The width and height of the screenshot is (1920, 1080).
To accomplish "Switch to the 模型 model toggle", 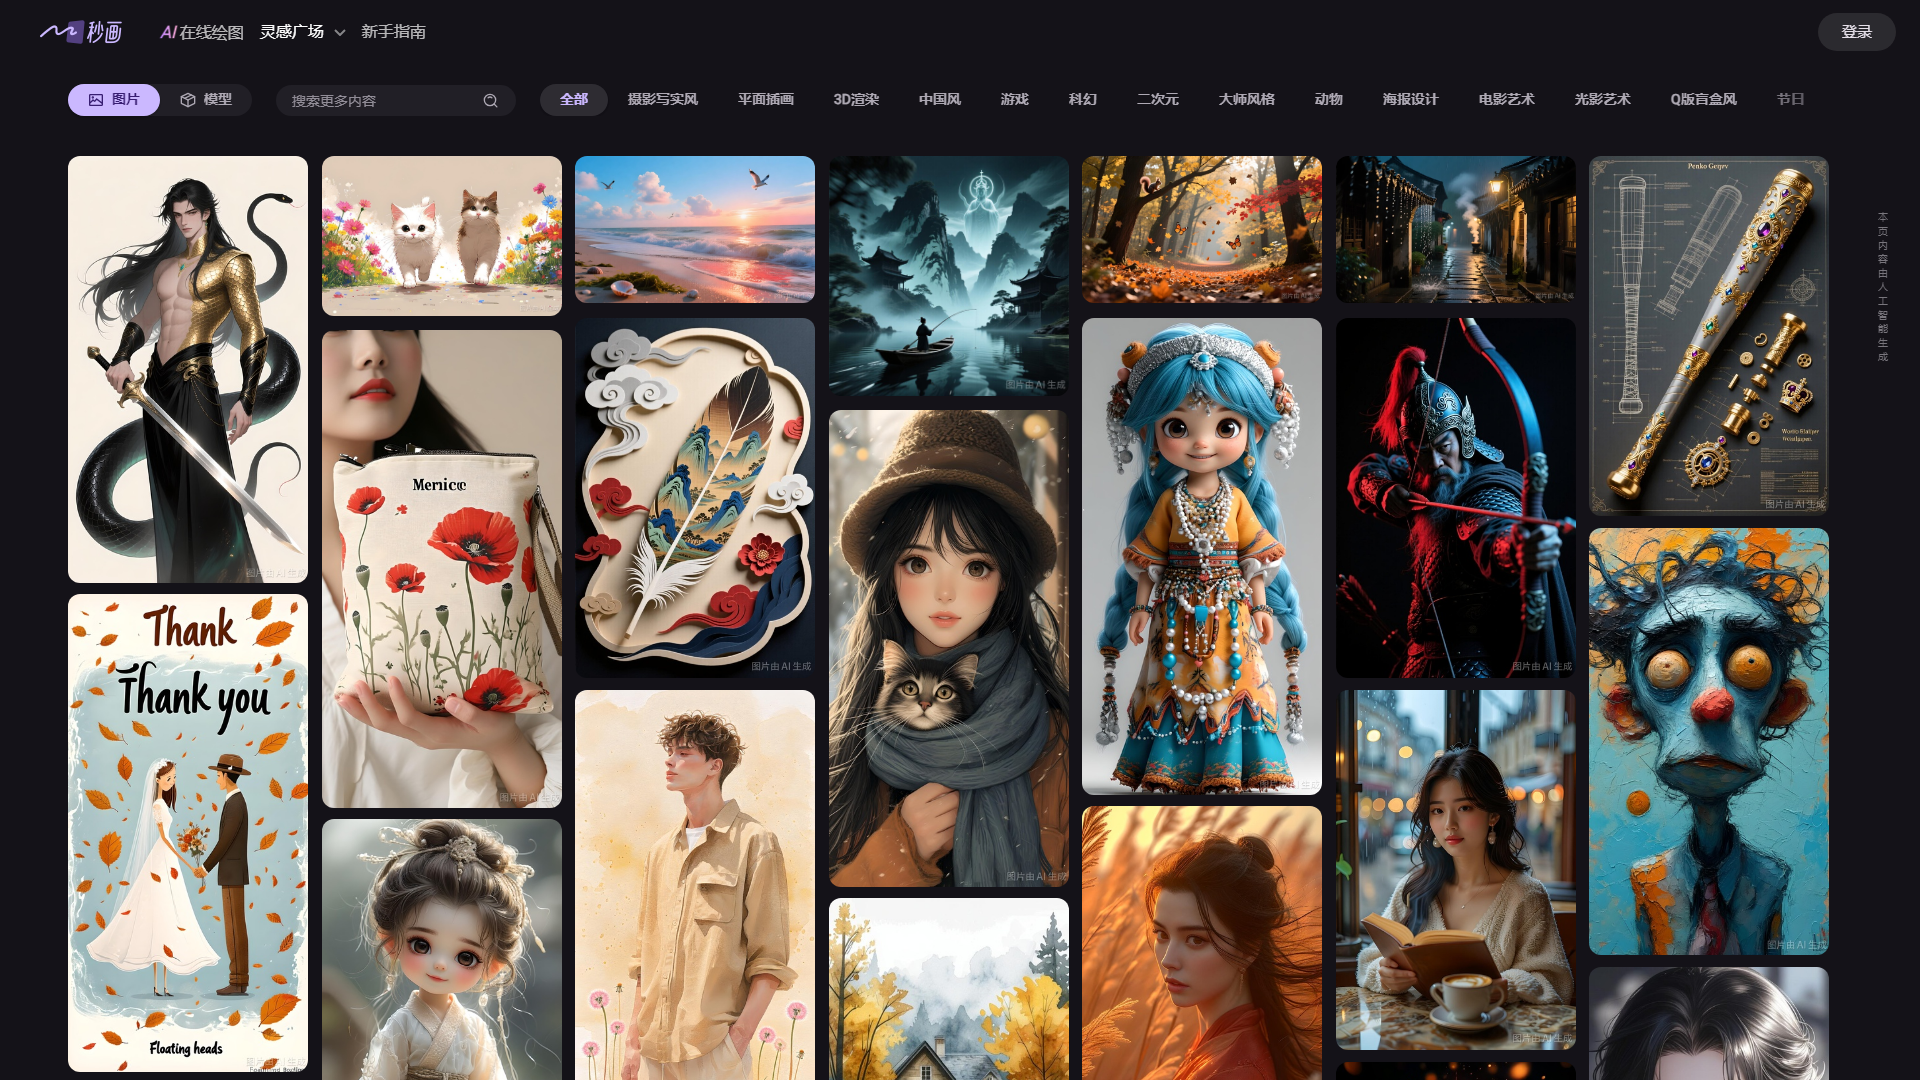I will tap(206, 100).
